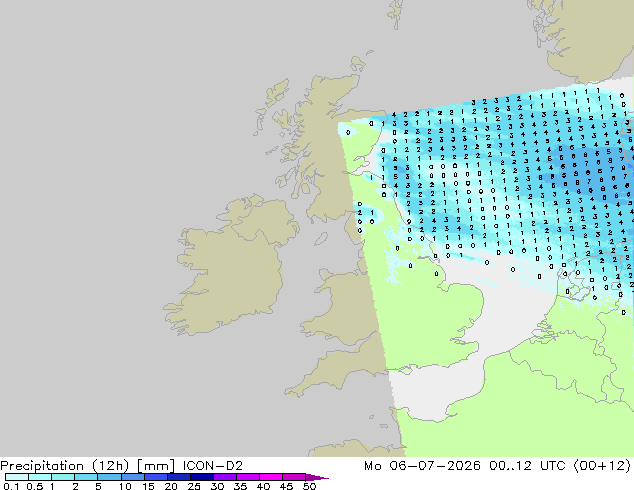Click the 35–40 mm legend swatch

coord(247,477)
